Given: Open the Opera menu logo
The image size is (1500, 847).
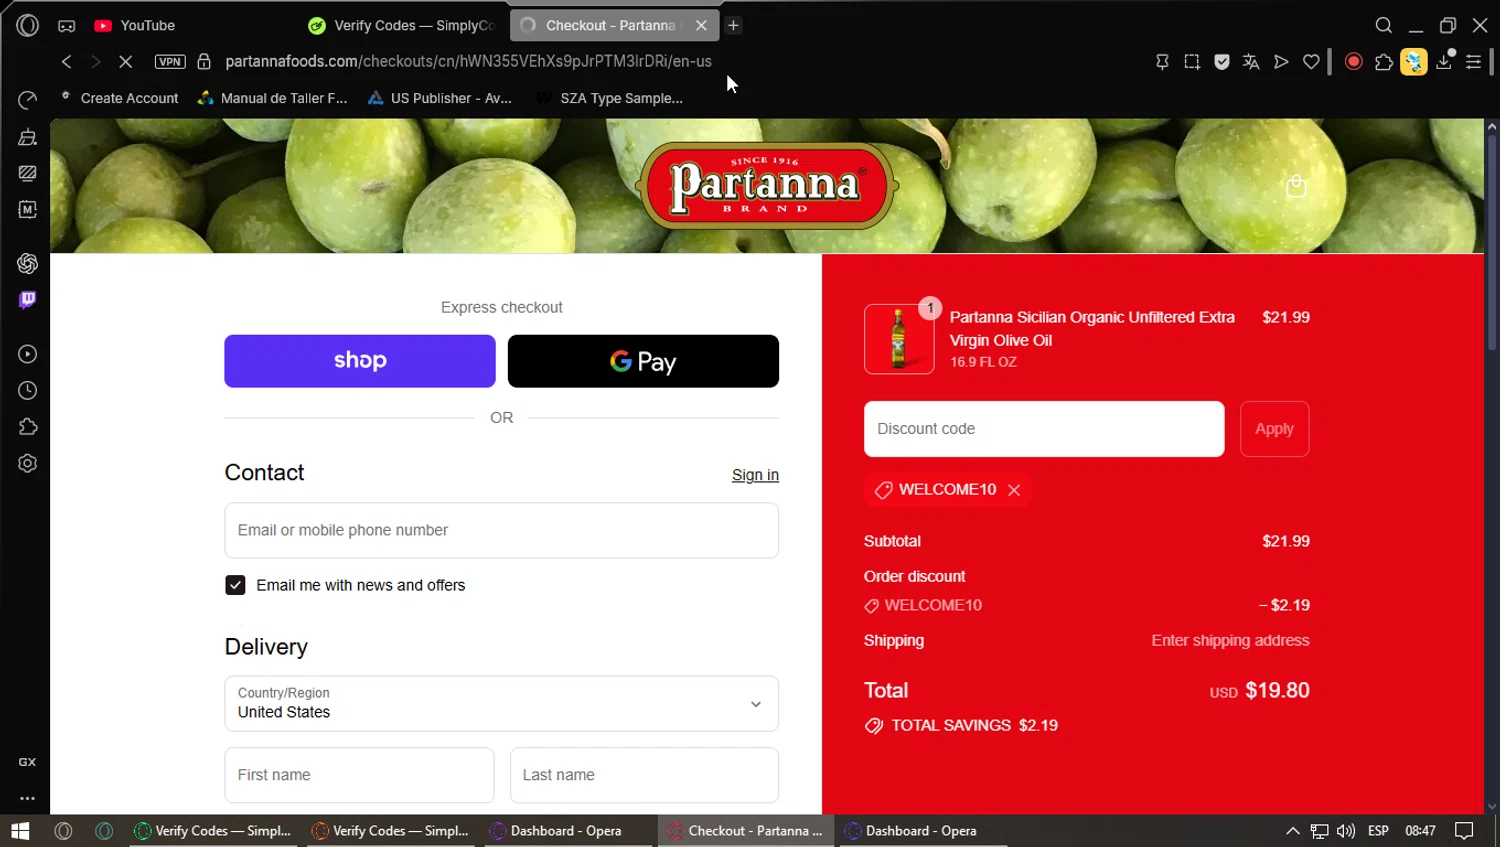Looking at the screenshot, I should point(28,25).
